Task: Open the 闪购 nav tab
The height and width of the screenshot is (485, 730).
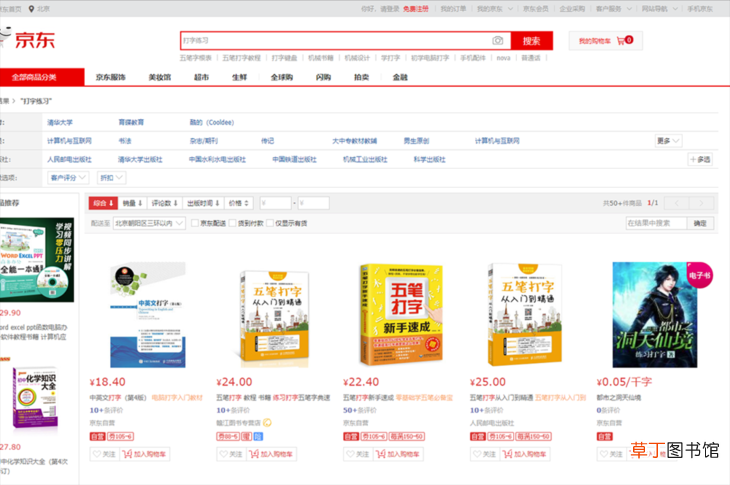Action: click(x=323, y=77)
